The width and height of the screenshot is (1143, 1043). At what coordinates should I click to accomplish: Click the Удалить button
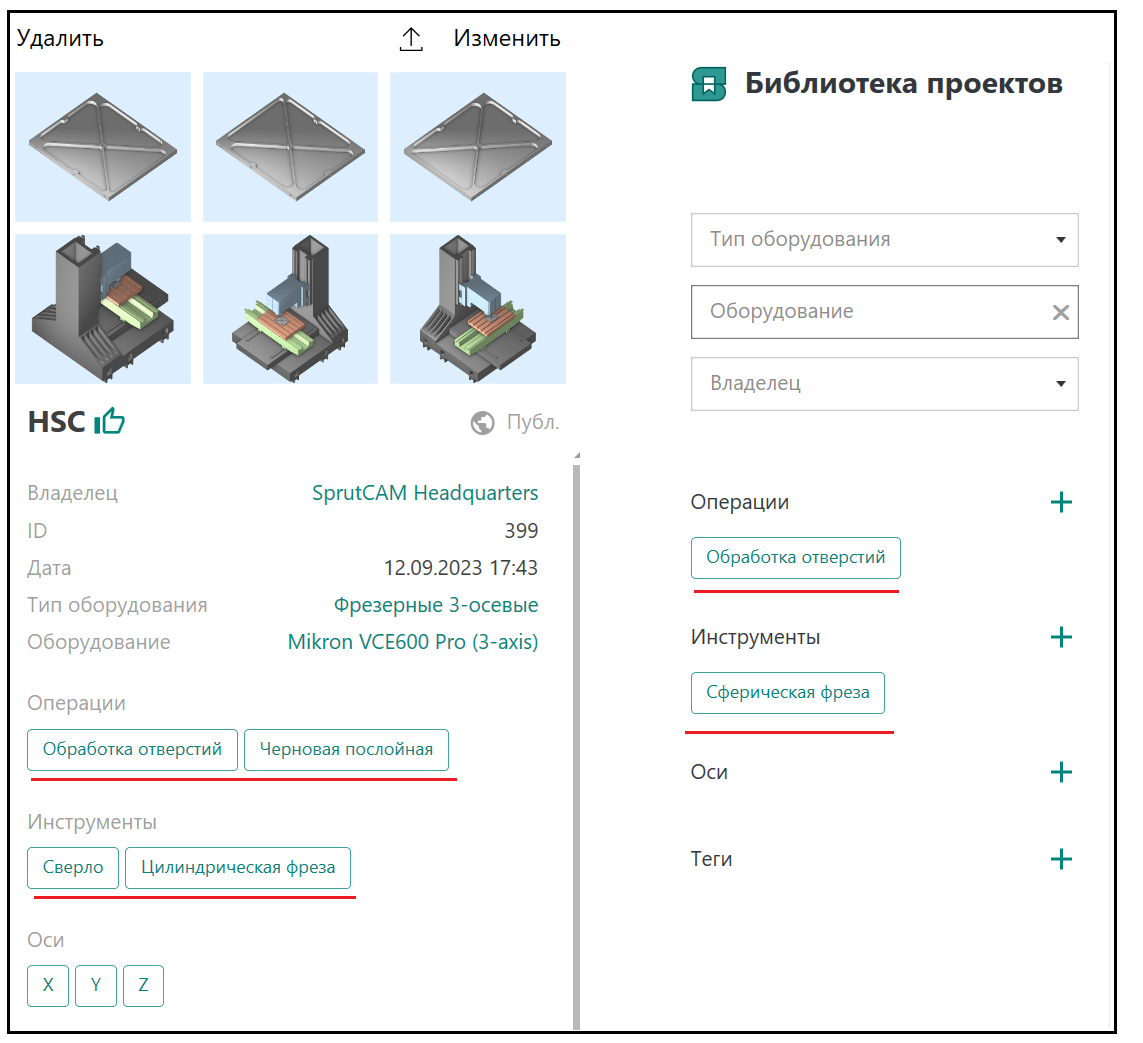click(60, 39)
